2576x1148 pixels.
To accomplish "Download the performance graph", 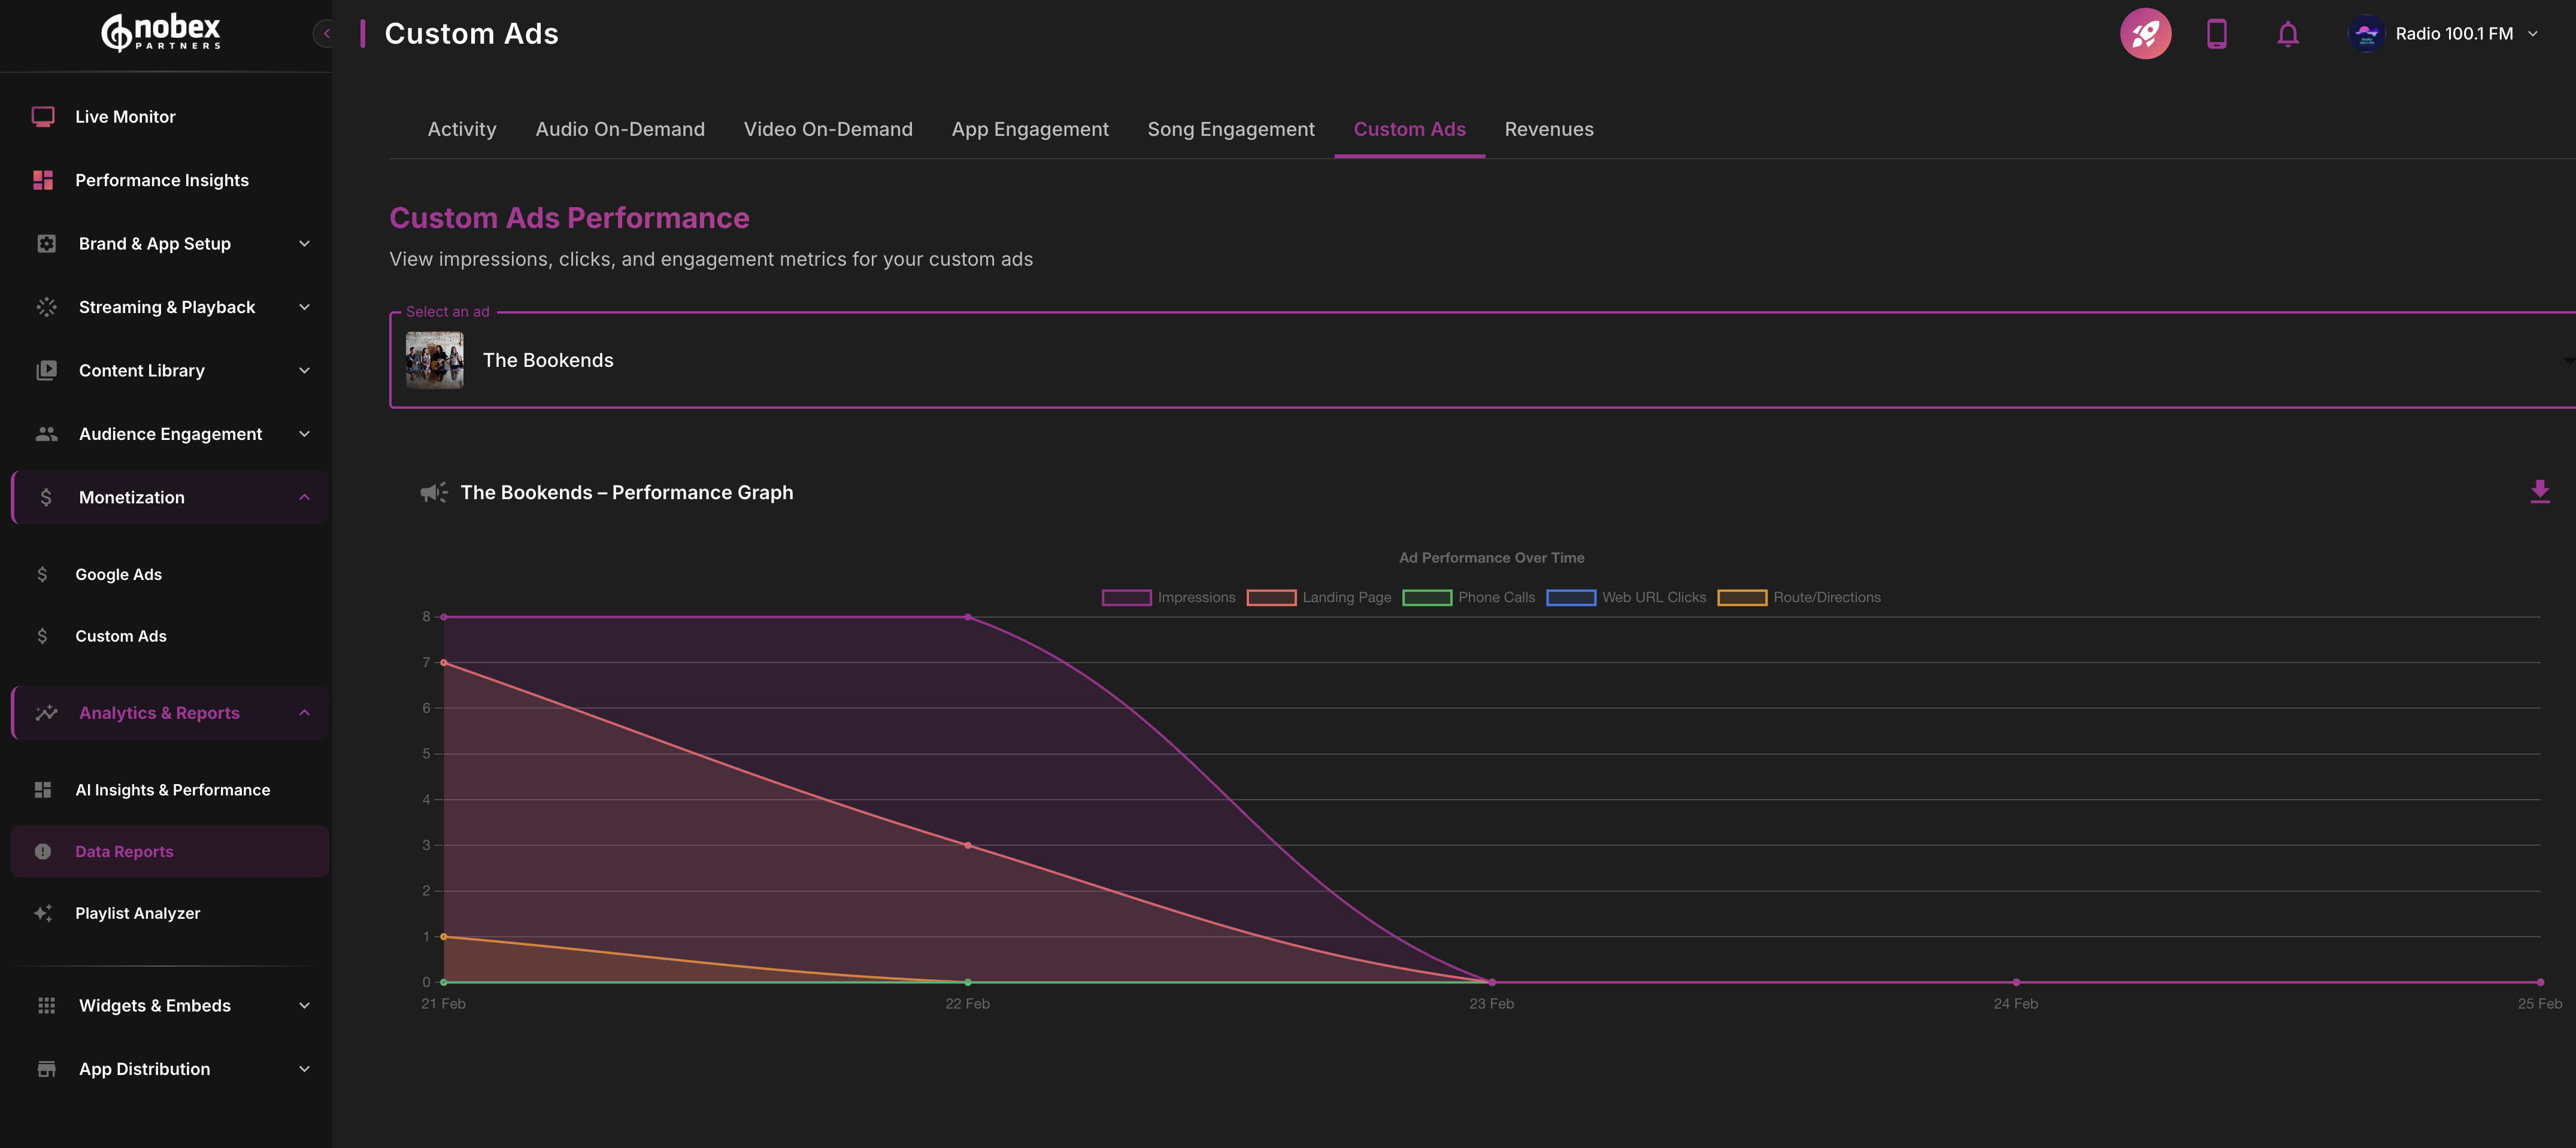I will click(2539, 492).
